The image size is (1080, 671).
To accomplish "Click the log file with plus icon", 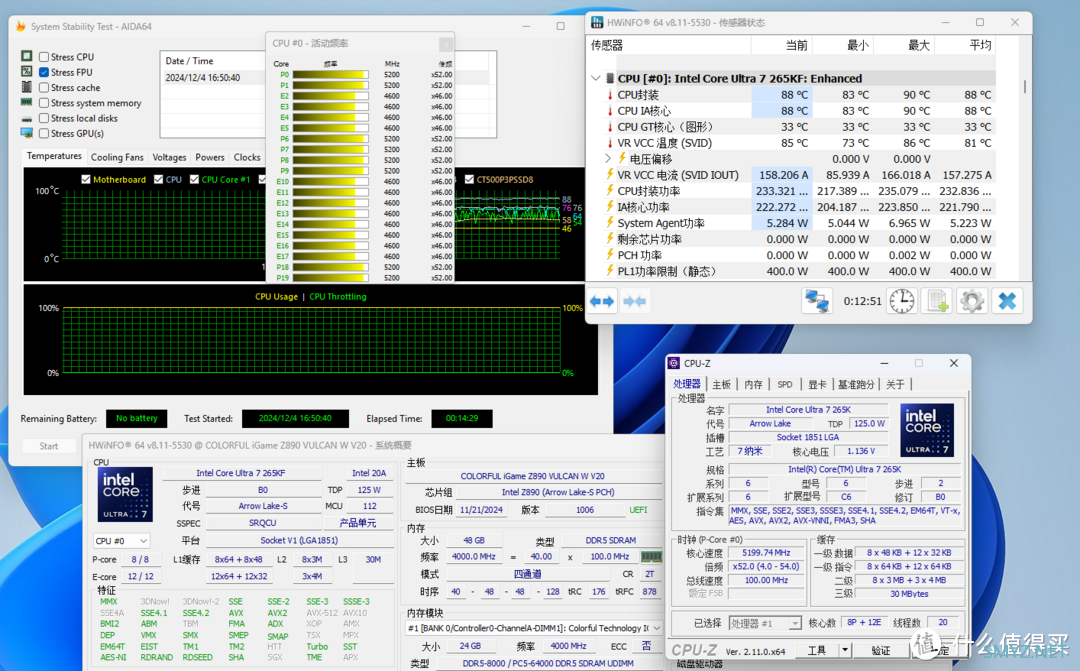I will point(937,301).
